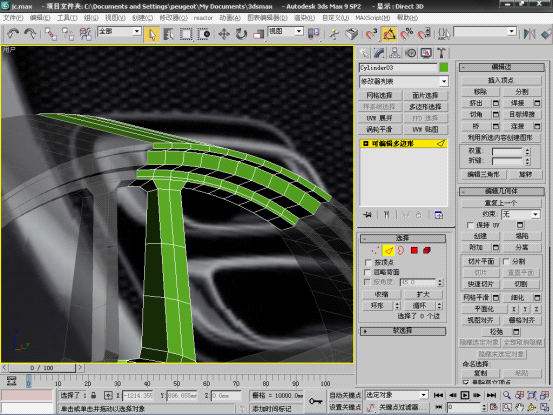Click the green object color swatch
Screen dimensions: 553x415
pos(444,67)
